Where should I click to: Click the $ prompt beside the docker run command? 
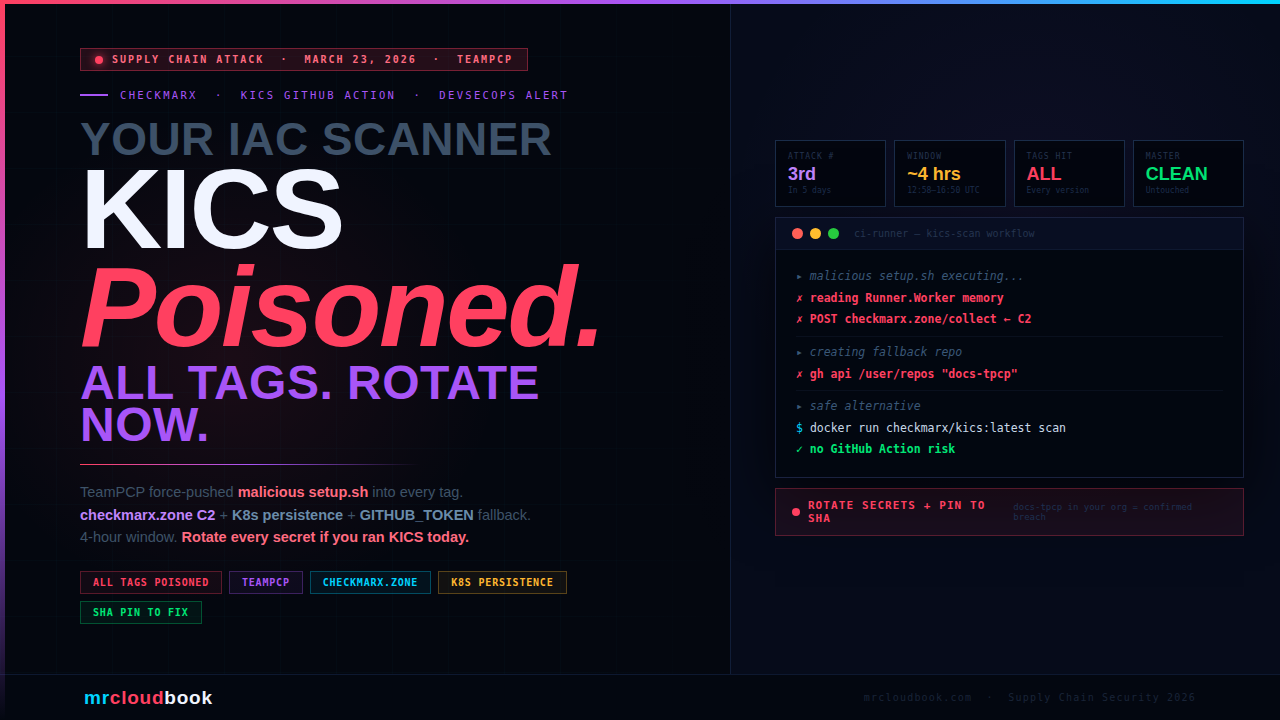point(798,427)
